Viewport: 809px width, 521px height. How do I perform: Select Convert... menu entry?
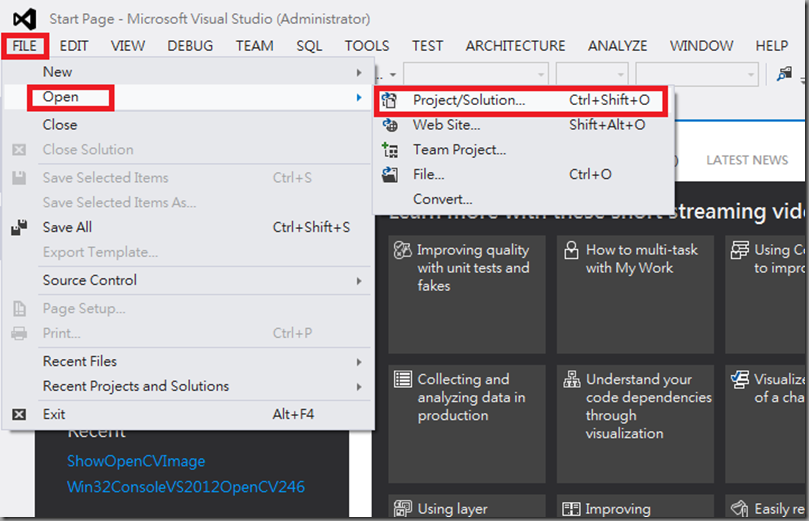tap(523, 199)
